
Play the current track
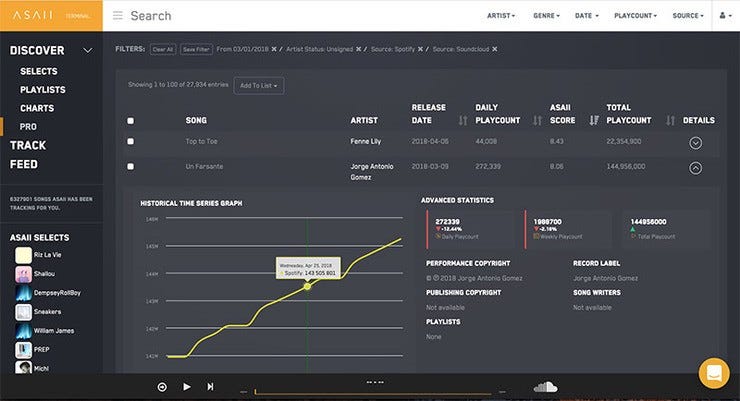pos(187,387)
